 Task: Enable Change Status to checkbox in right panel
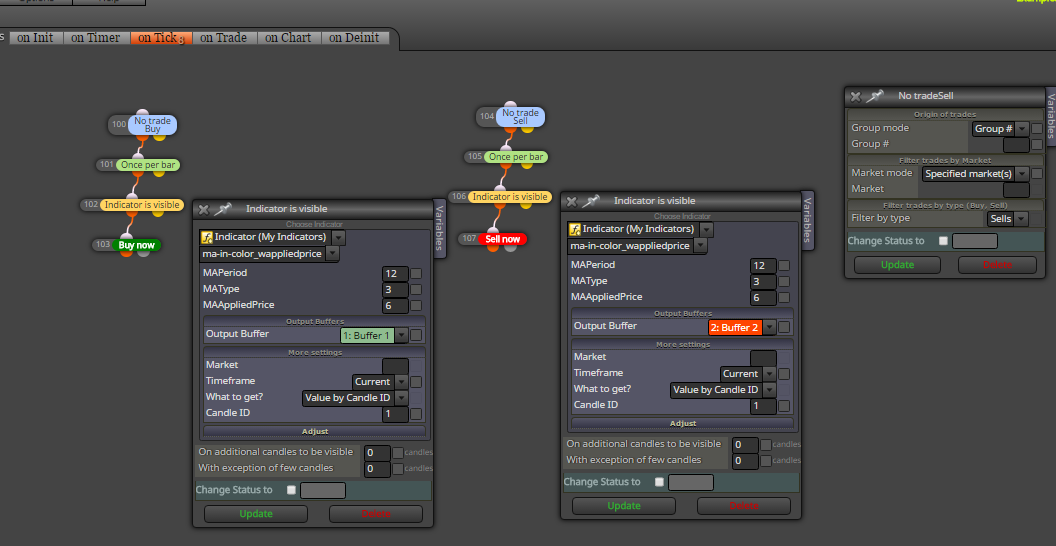tap(659, 482)
